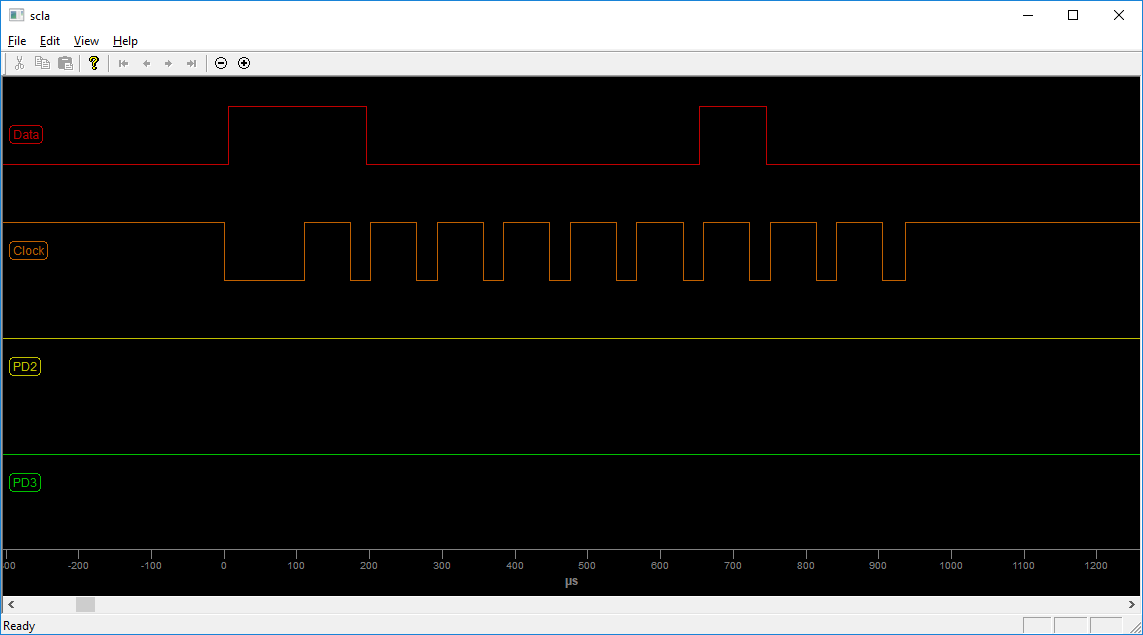
Task: Click the Paste clipboard icon
Action: [65, 63]
